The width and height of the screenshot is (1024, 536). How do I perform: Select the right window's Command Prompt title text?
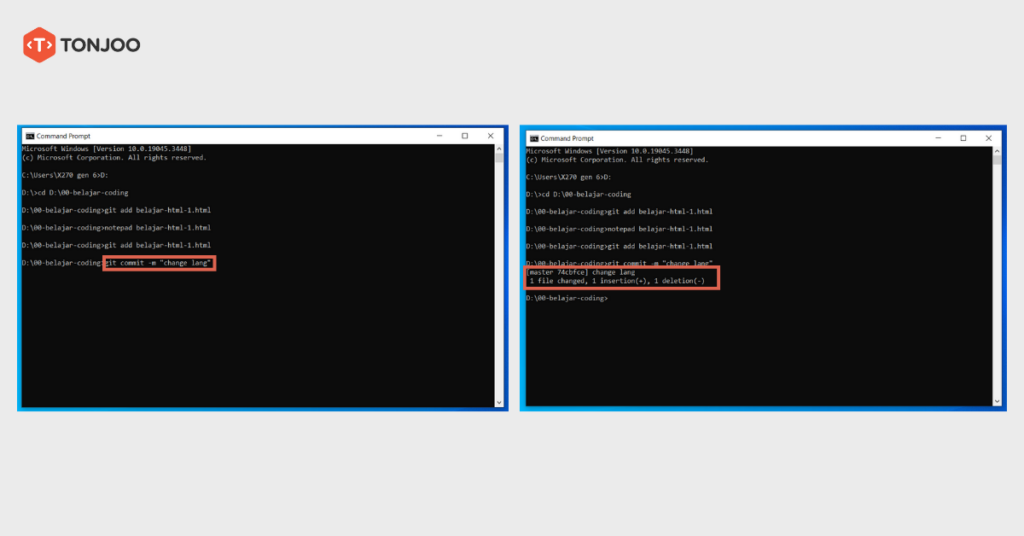click(569, 138)
